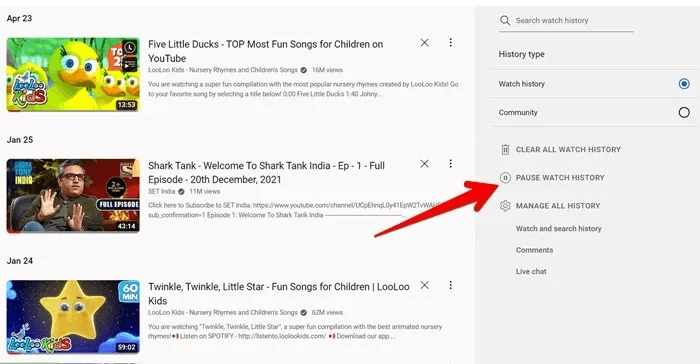Remove Twinkle Twinkle Little Star from history
The height and width of the screenshot is (364, 700).
(425, 285)
